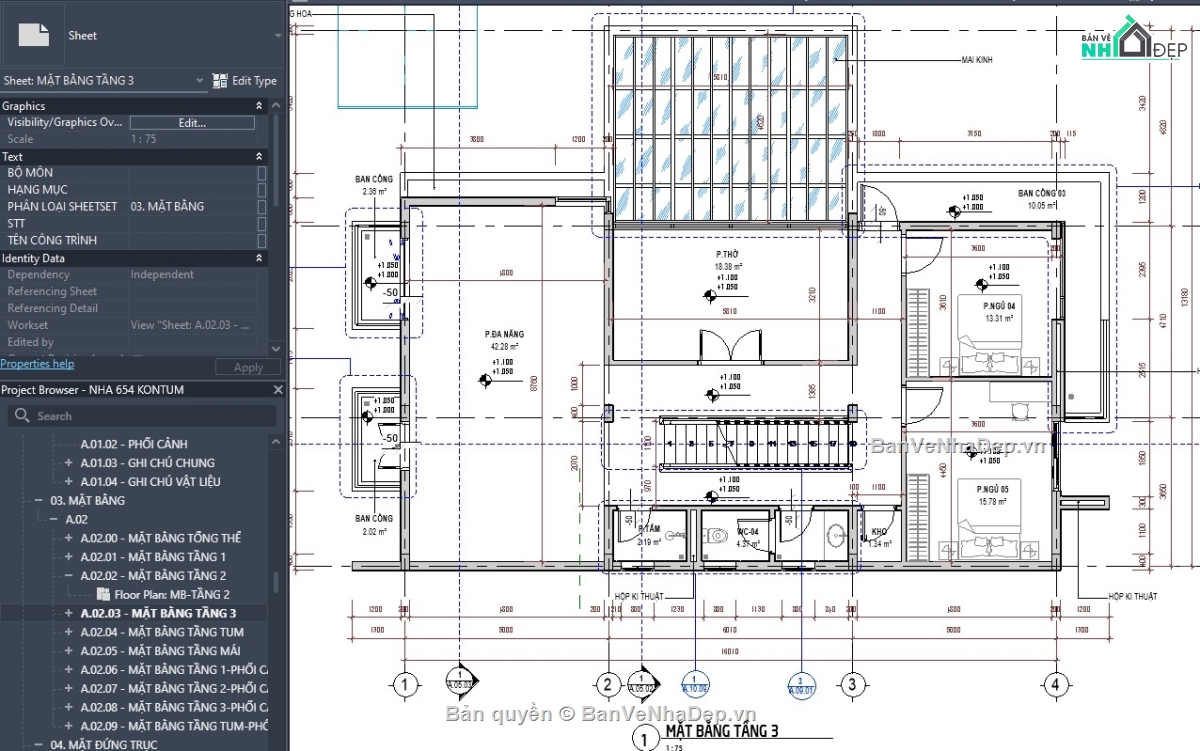Select 'A.02.04 - MẶT BẰNG TẦNG TUM' sheet
Viewport: 1200px width, 751px height.
[162, 632]
